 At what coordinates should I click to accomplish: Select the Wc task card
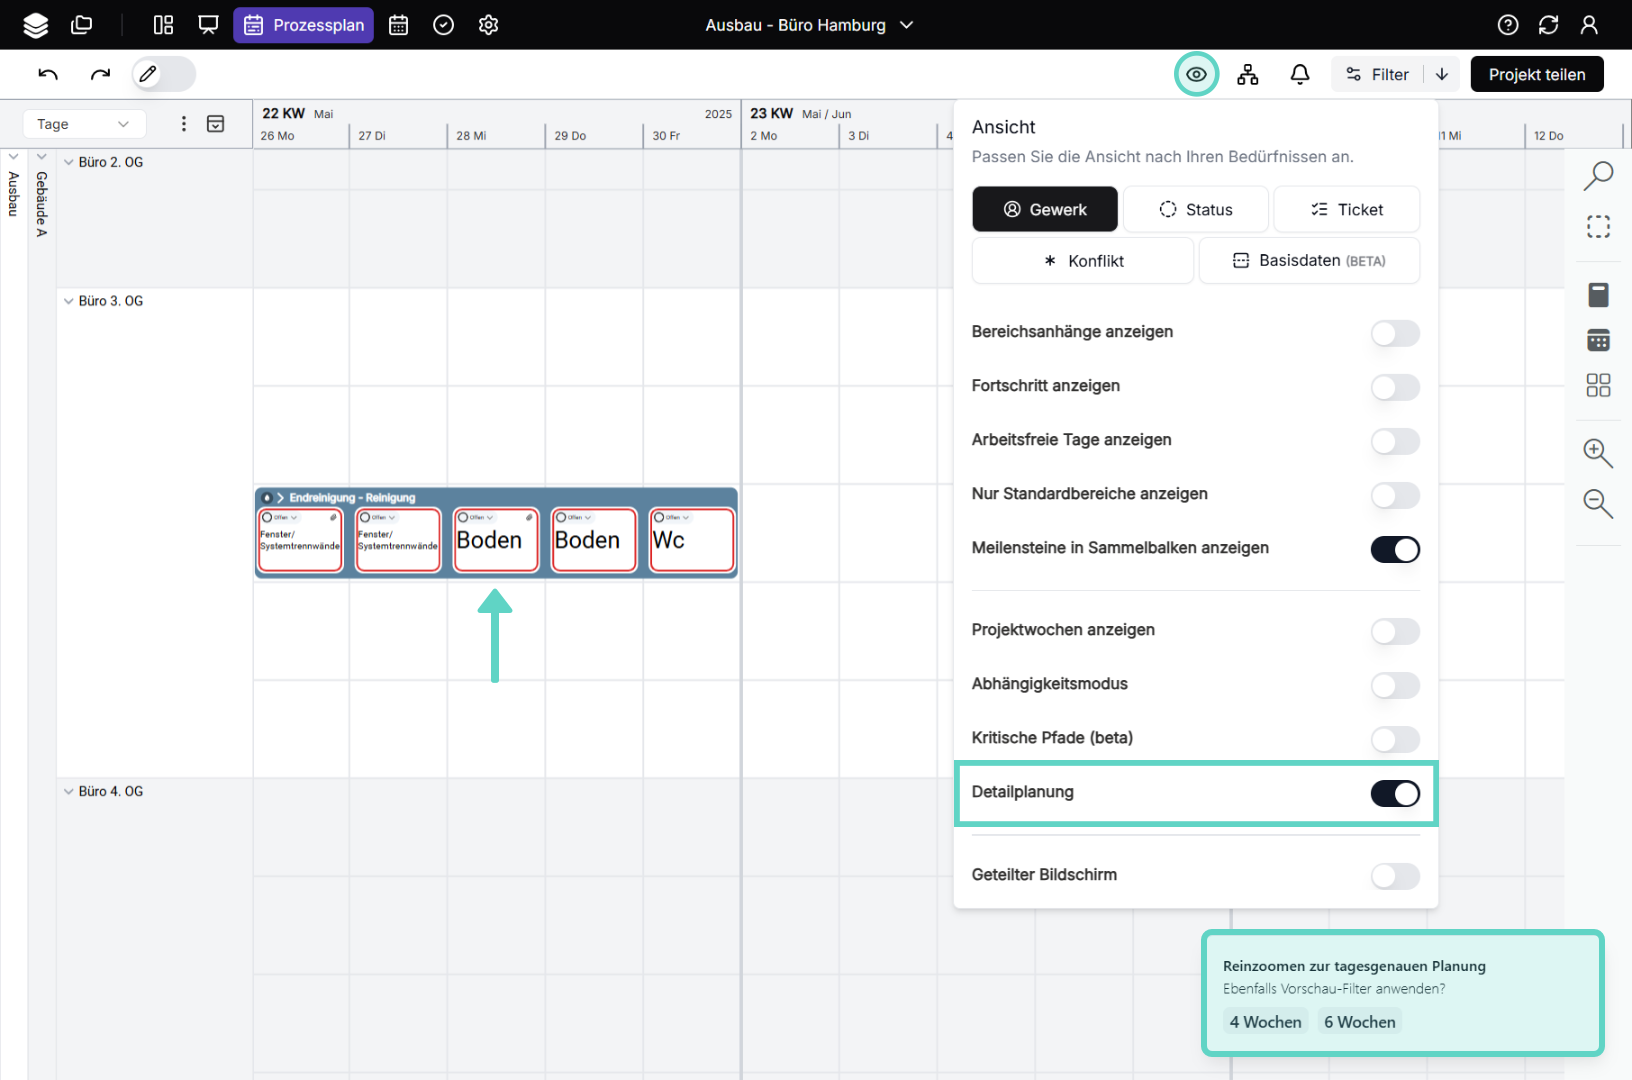[x=692, y=541]
